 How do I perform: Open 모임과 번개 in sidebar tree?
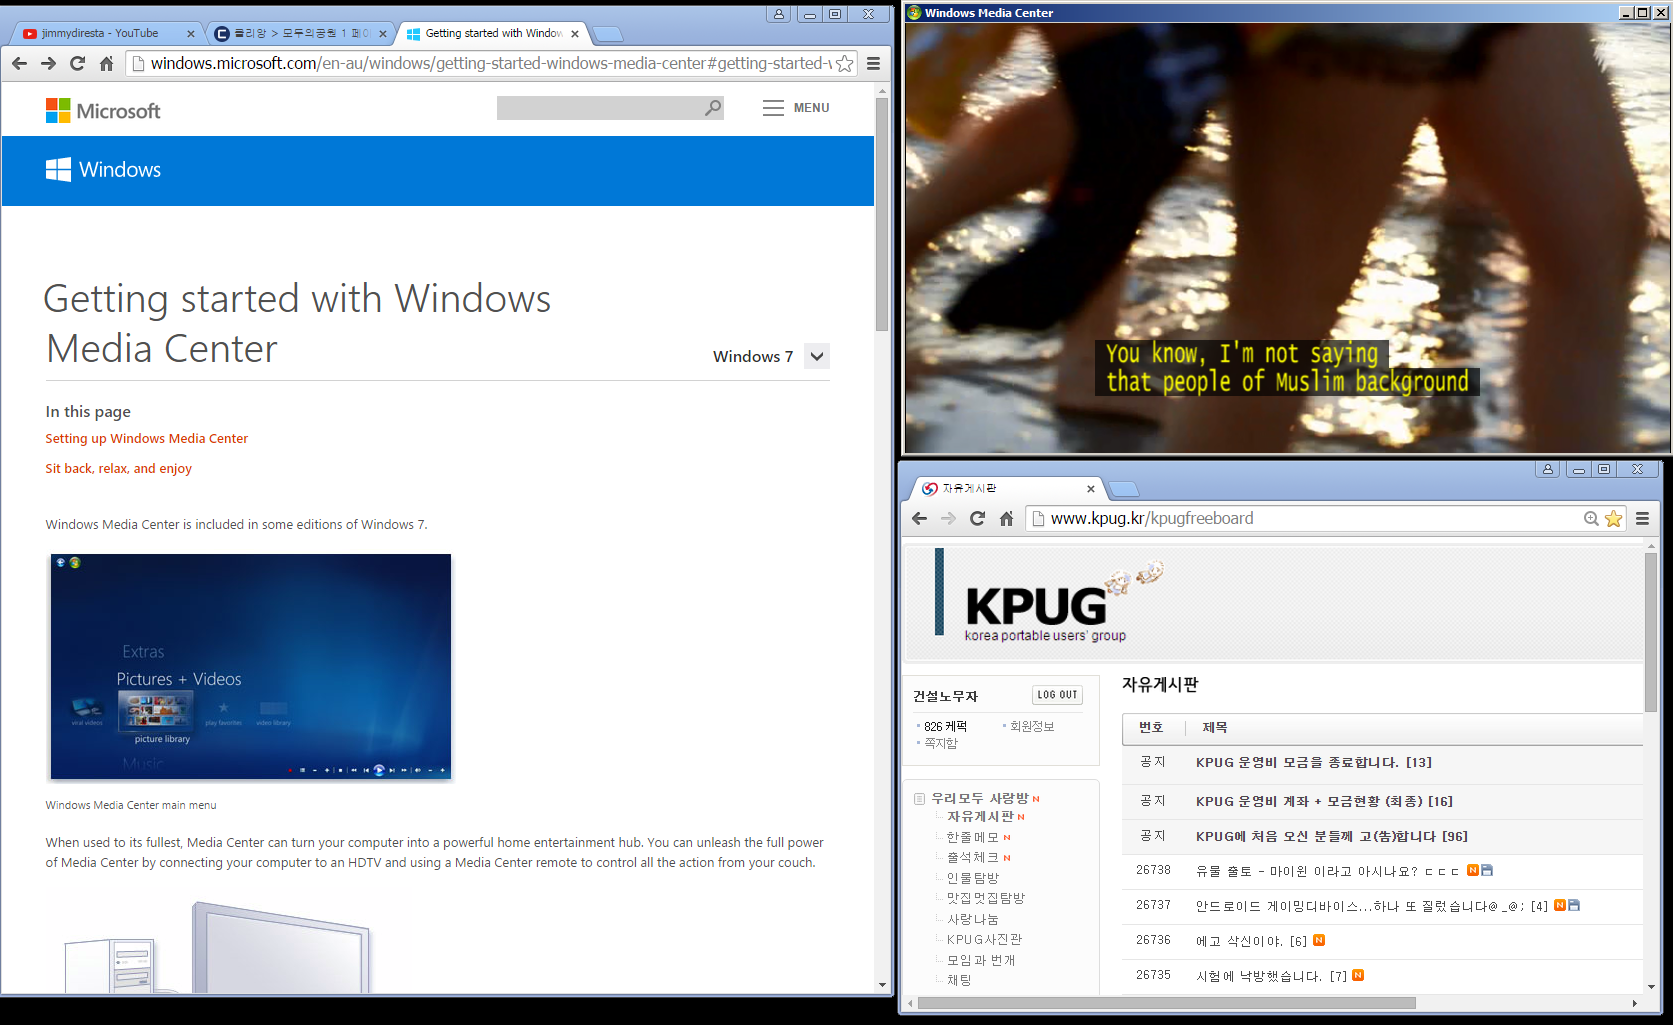(981, 960)
